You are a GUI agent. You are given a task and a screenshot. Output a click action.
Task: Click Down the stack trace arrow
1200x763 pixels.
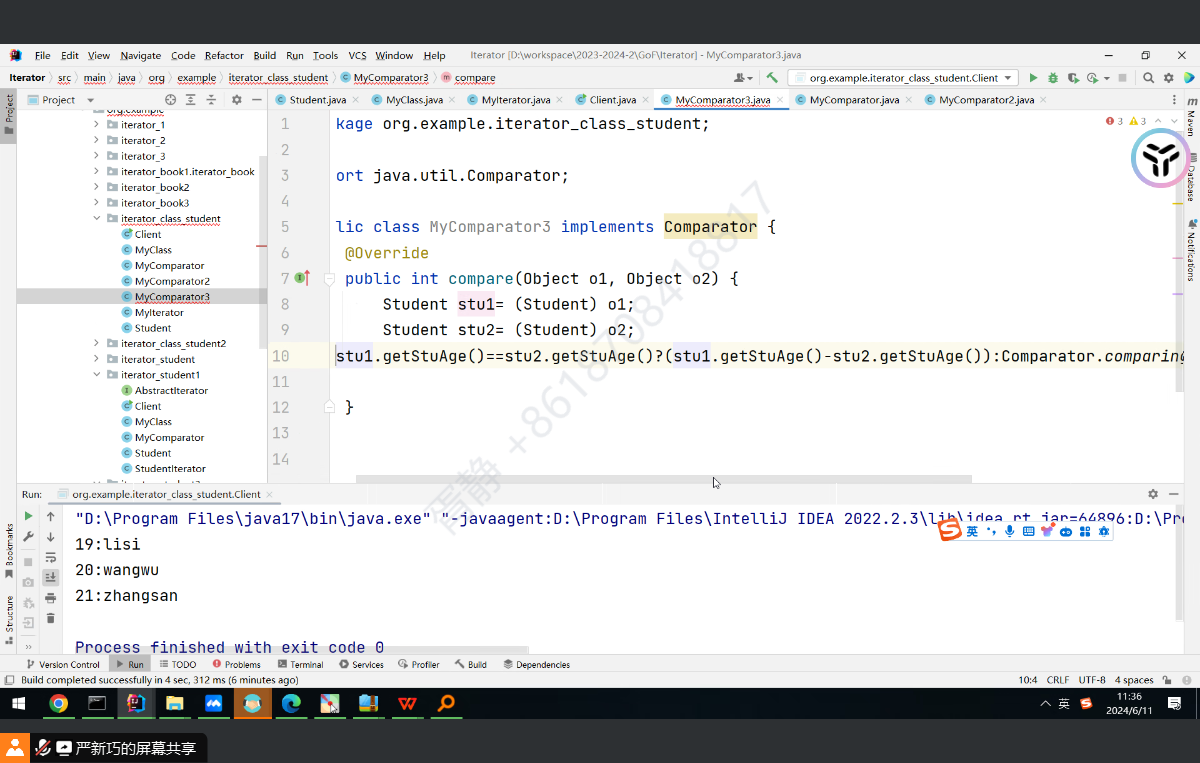[51, 537]
